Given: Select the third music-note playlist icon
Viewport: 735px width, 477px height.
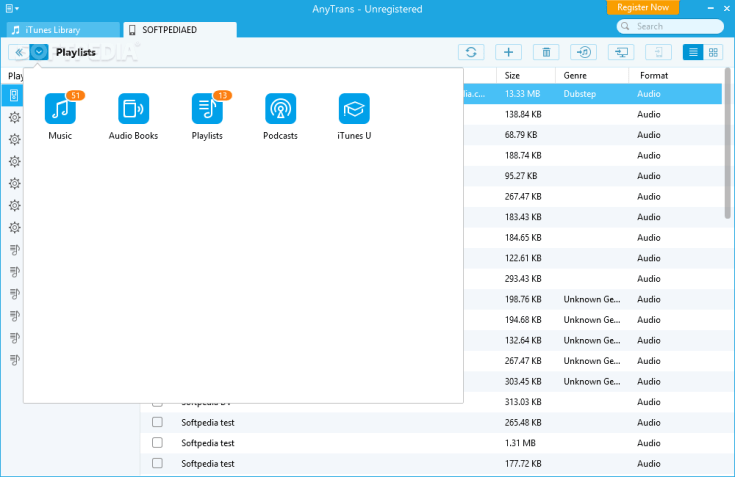Looking at the screenshot, I should (15, 294).
